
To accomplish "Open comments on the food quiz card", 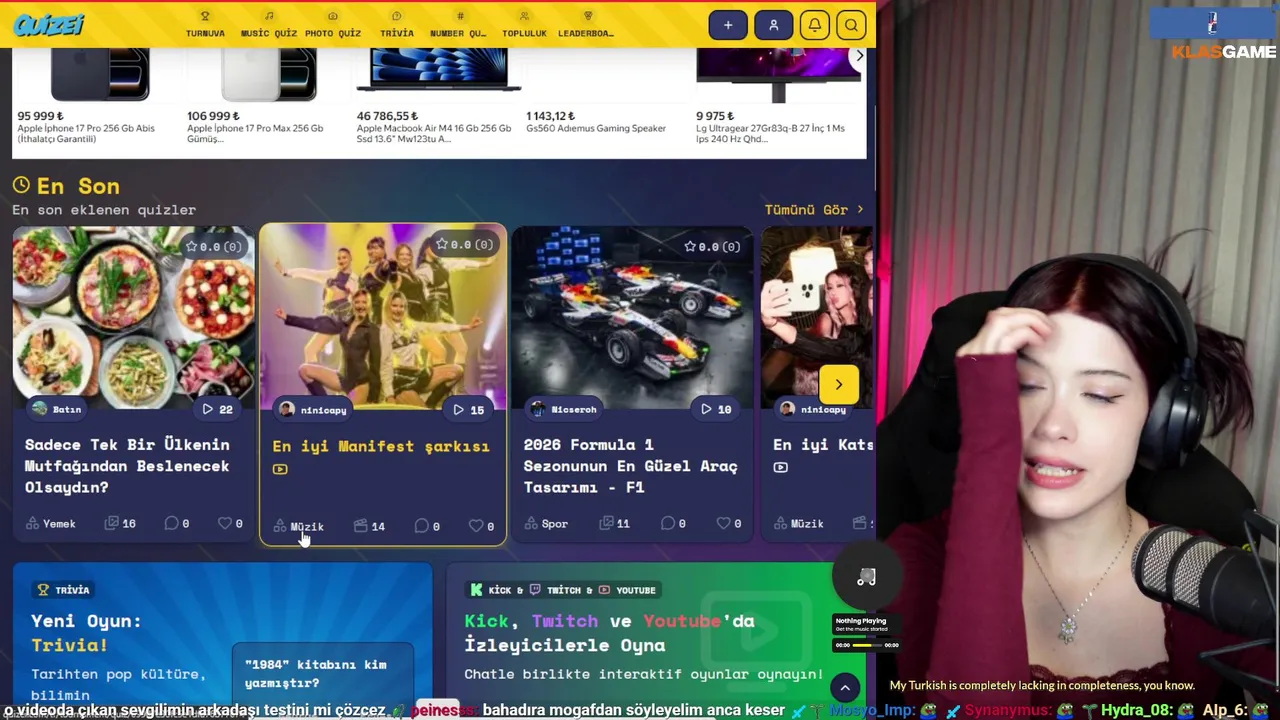I will [x=177, y=524].
